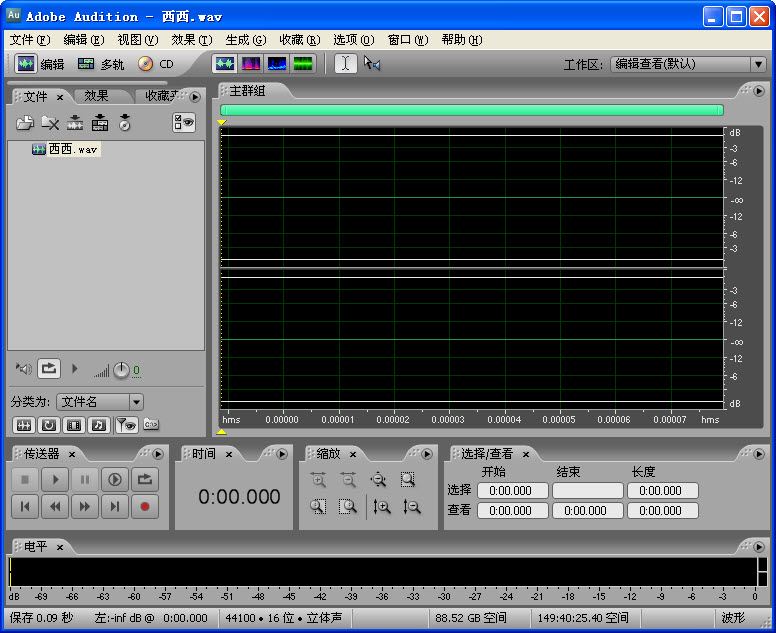Viewport: 776px width, 633px height.
Task: Choose the scrub tool with speaker
Action: click(x=371, y=63)
